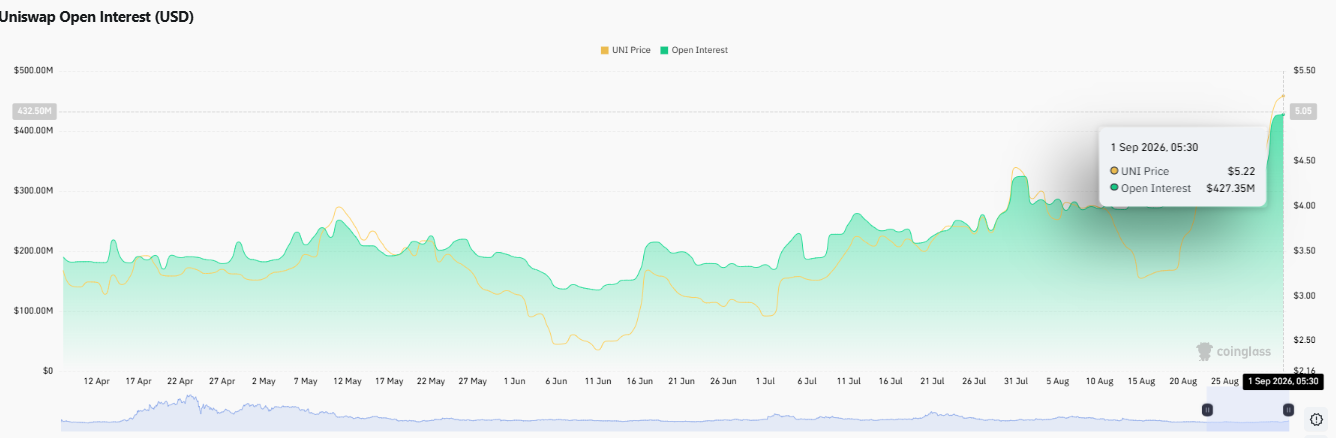Click the '17 May' date label
The width and height of the screenshot is (1336, 438).
(388, 381)
